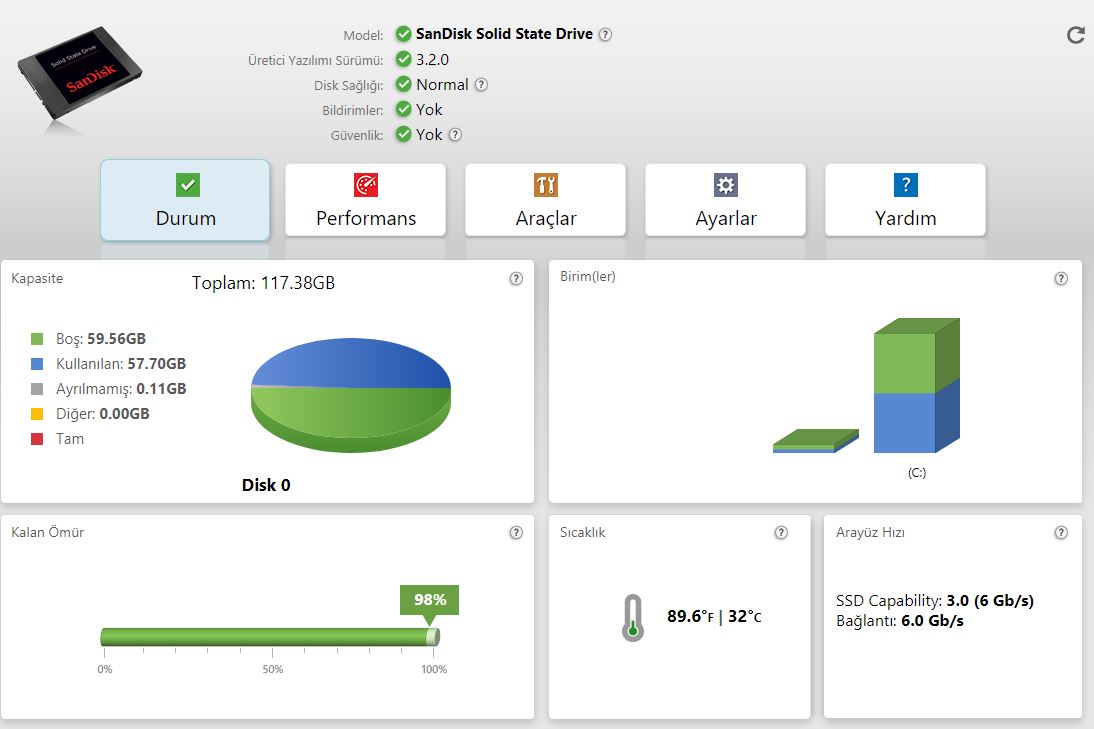Click the red Tam legend swatch
This screenshot has height=729, width=1094.
pyautogui.click(x=37, y=439)
